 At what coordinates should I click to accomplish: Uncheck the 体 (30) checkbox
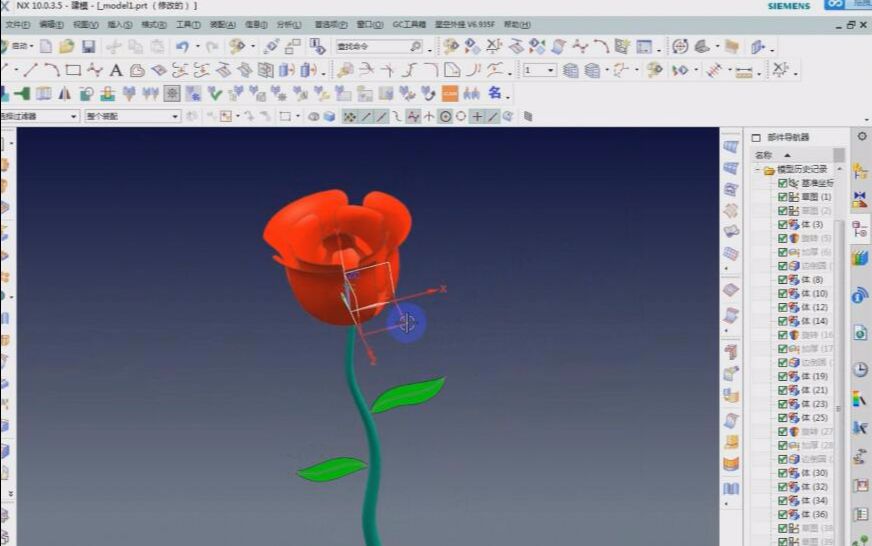point(782,473)
